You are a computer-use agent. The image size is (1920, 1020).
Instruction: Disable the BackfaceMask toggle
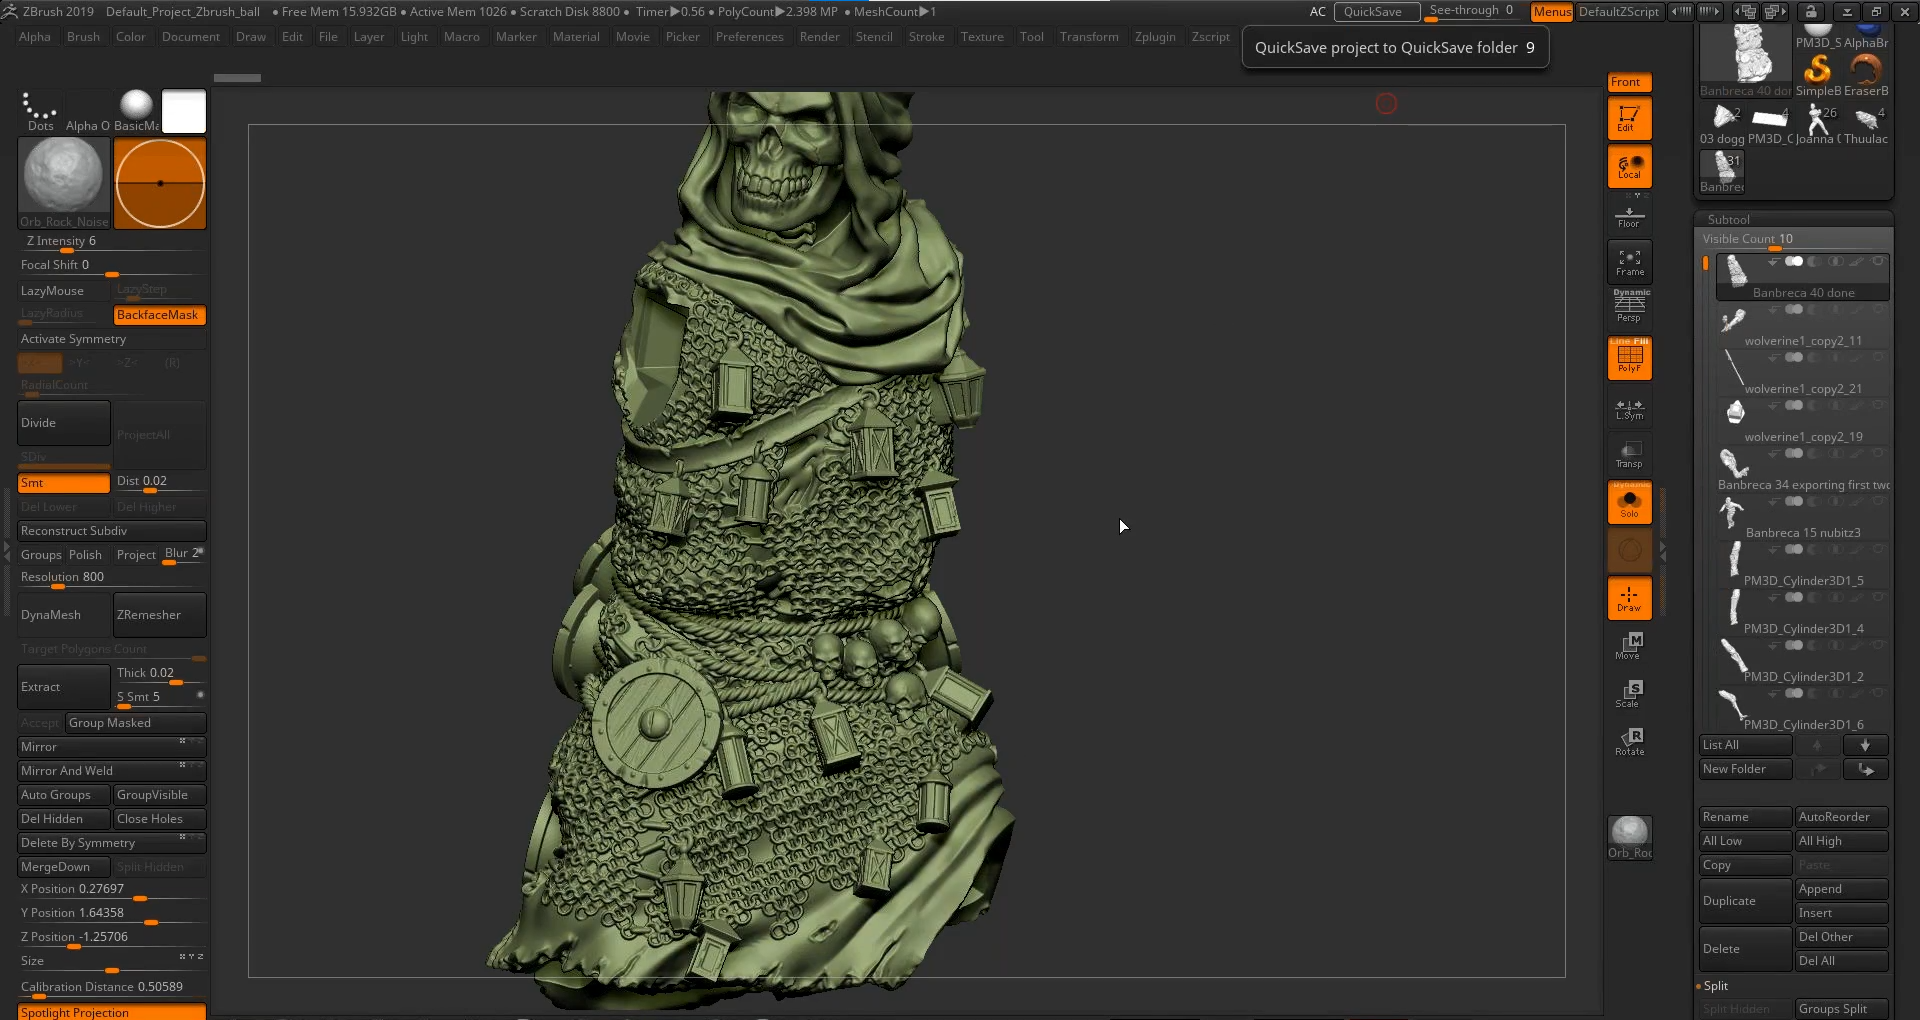[x=159, y=315]
